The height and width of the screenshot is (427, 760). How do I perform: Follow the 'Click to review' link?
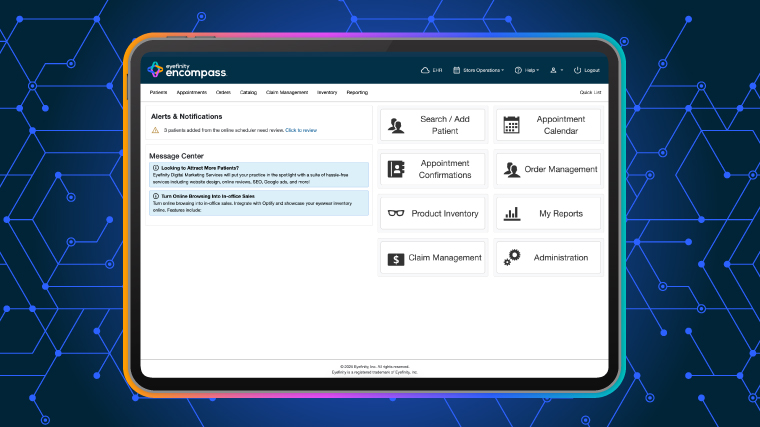click(301, 130)
